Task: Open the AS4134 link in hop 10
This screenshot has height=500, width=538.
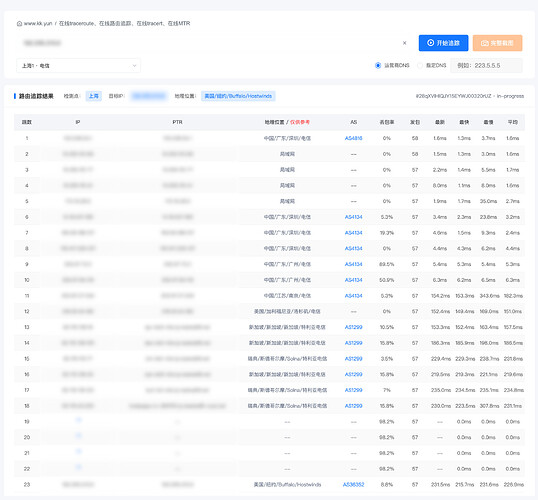Action: pyautogui.click(x=353, y=280)
